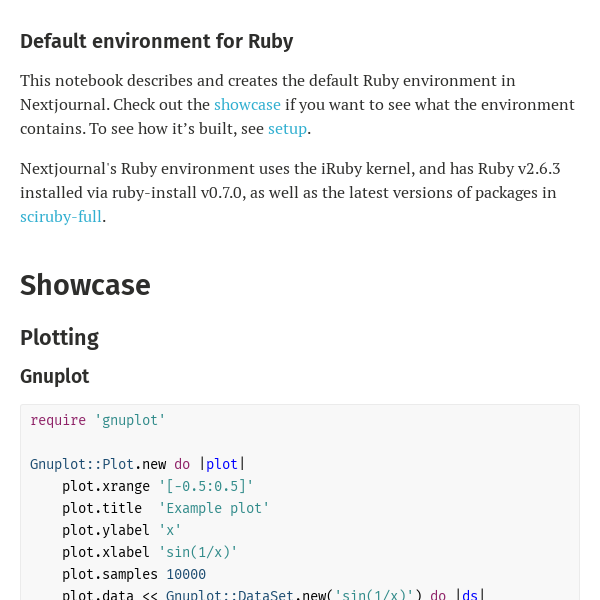Open the 'sciruby-full' link

tap(61, 216)
